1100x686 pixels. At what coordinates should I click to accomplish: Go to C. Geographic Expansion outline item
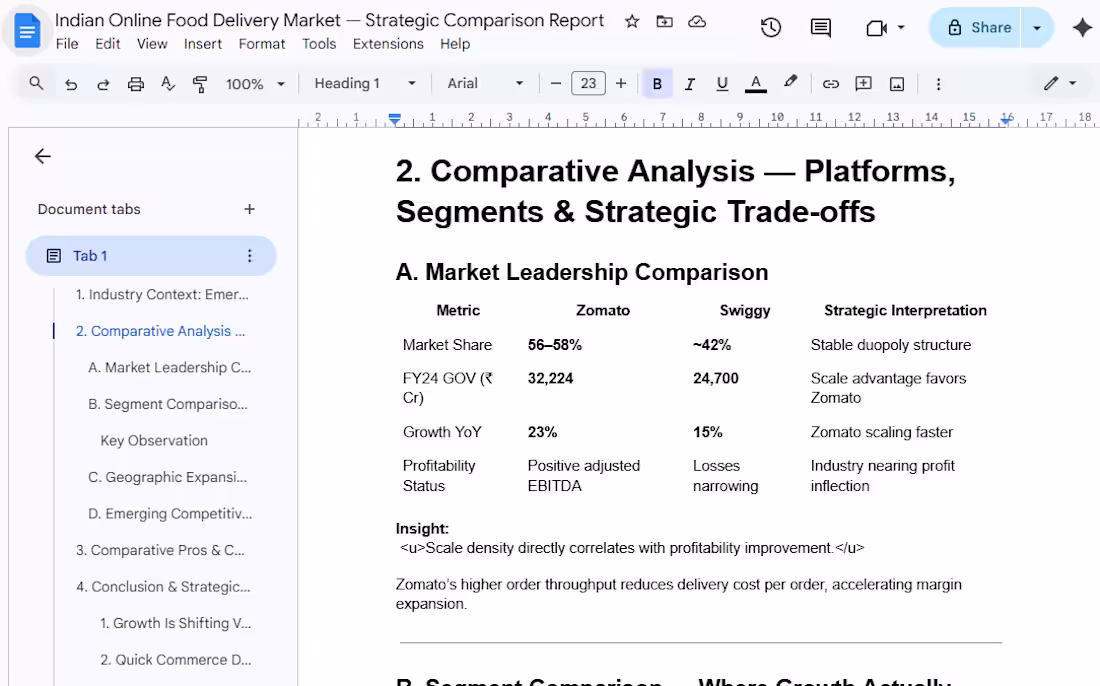coord(167,477)
